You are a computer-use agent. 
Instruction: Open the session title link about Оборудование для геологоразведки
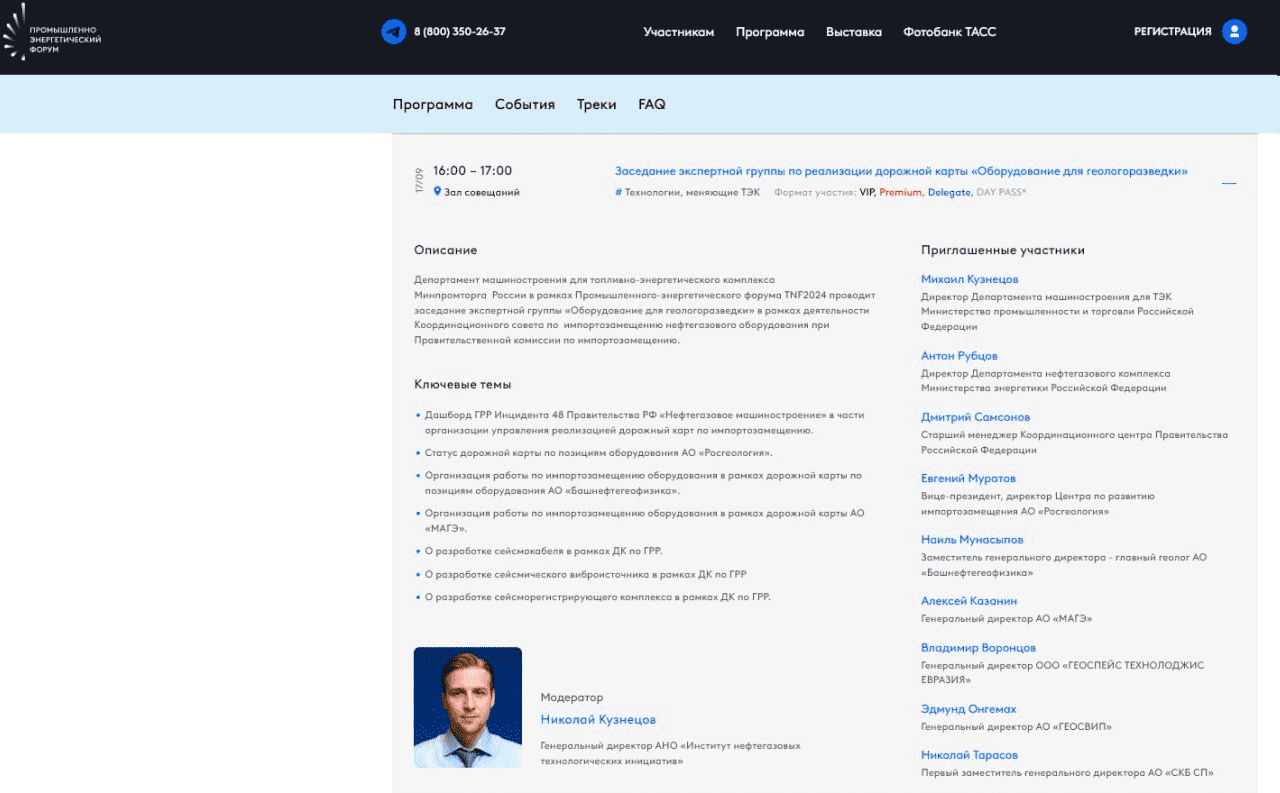pyautogui.click(x=901, y=171)
